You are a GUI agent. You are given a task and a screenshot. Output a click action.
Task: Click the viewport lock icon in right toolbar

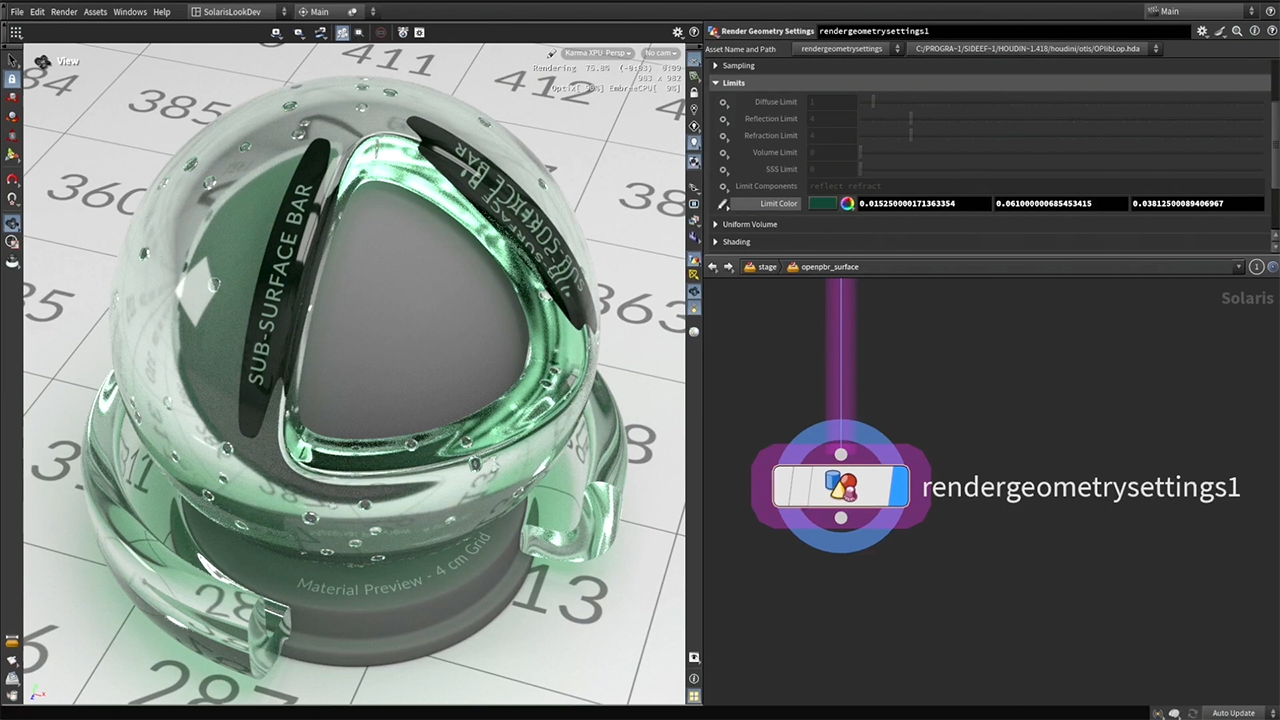click(694, 92)
